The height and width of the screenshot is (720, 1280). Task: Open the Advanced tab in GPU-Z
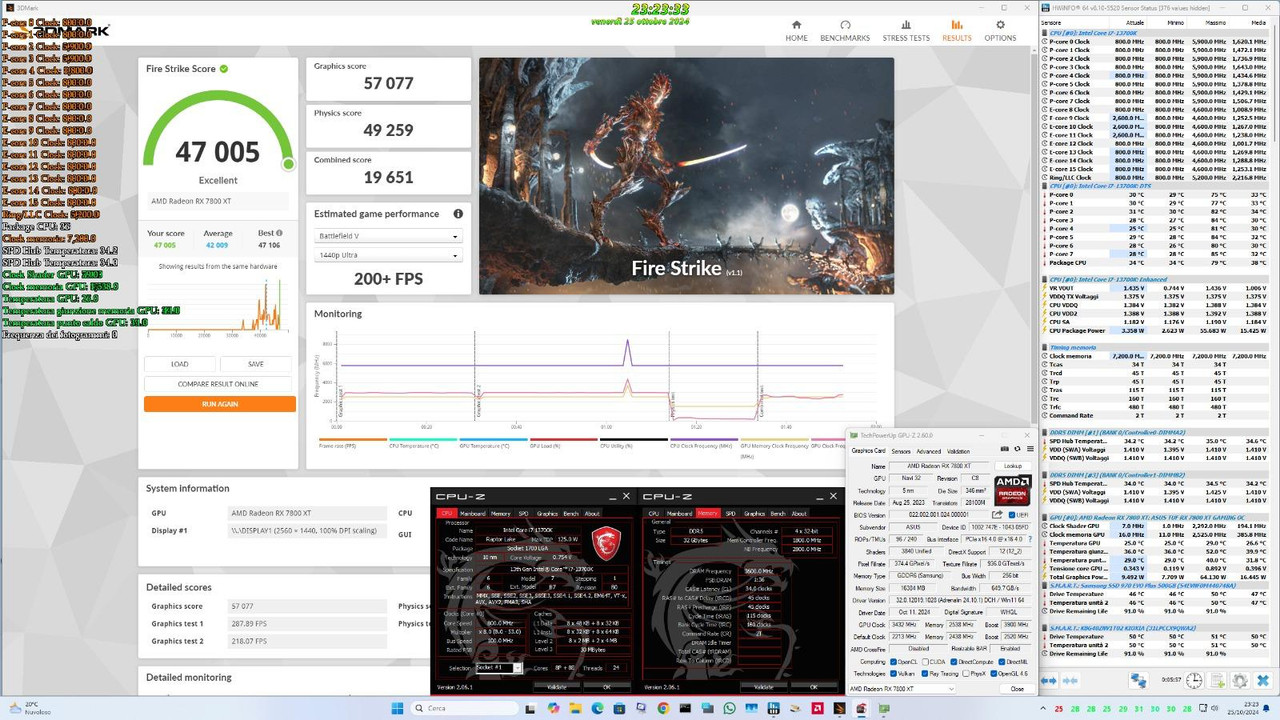929,451
